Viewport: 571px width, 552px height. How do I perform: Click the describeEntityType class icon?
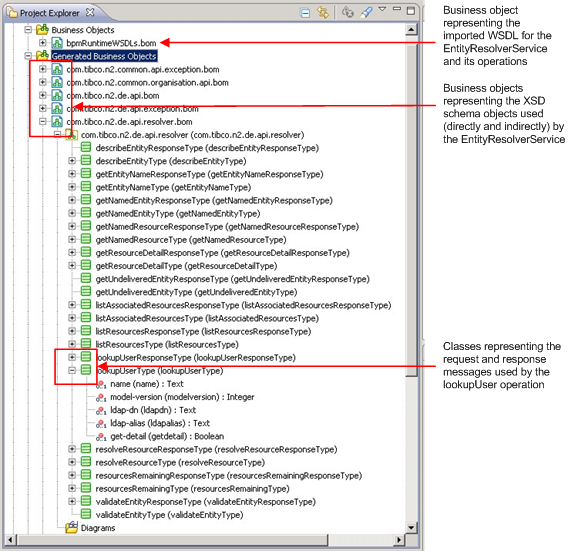(x=86, y=161)
